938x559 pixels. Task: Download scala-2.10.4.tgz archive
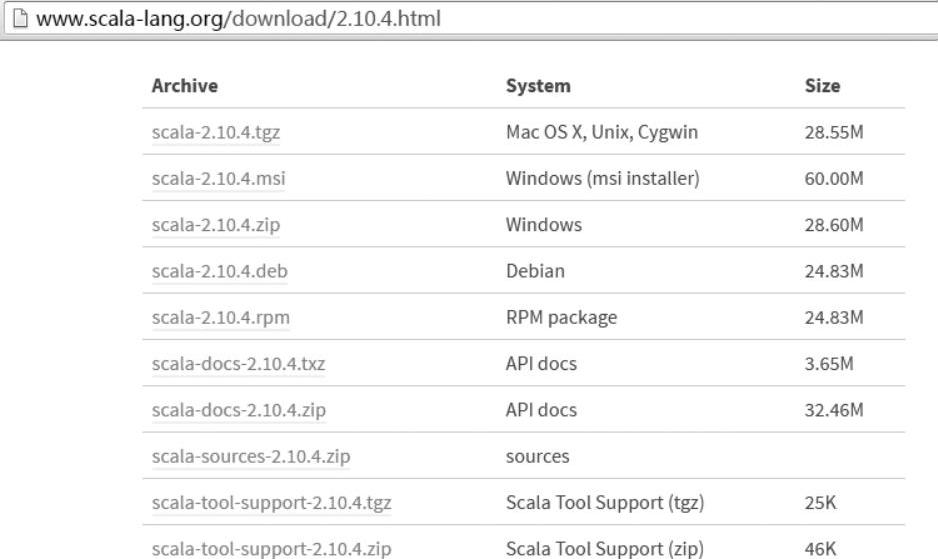(216, 132)
